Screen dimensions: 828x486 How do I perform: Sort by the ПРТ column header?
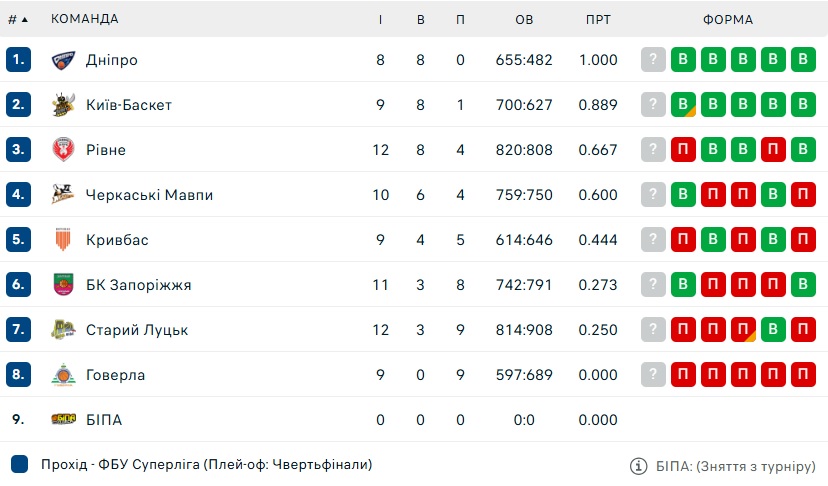coord(598,20)
